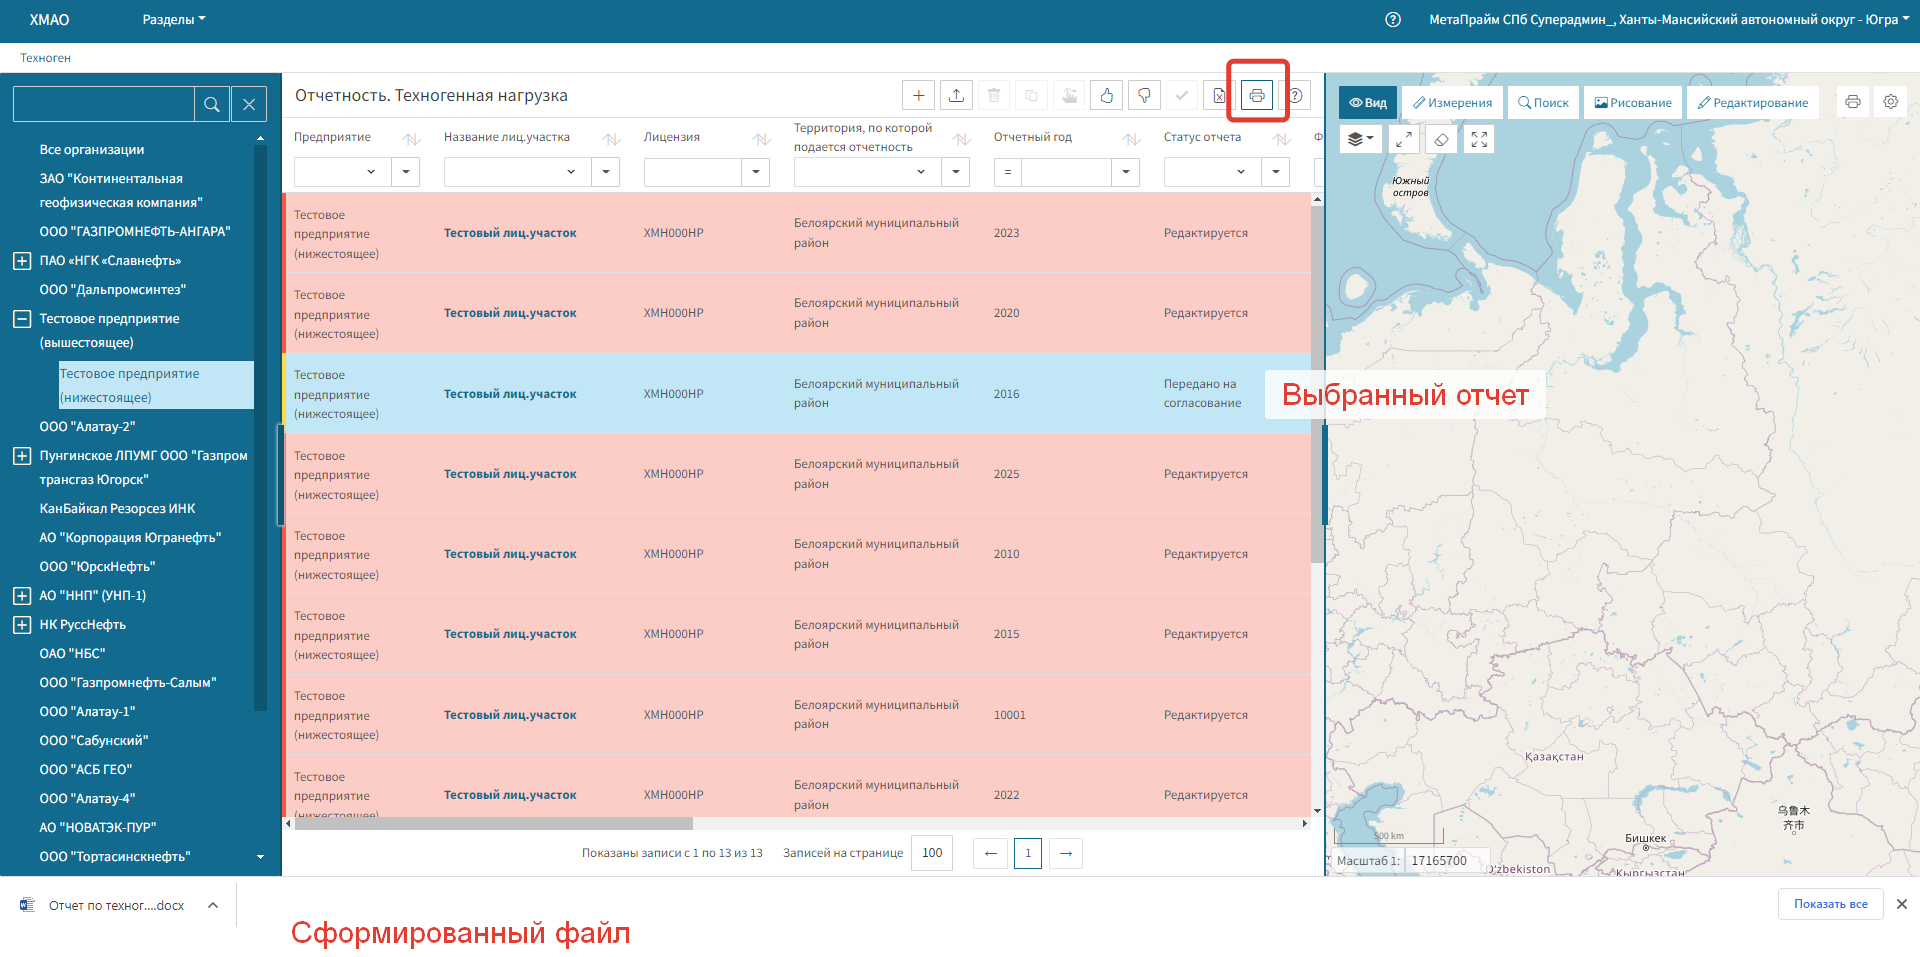The image size is (1920, 957).
Task: Select the map eraser tool
Action: point(1441,140)
